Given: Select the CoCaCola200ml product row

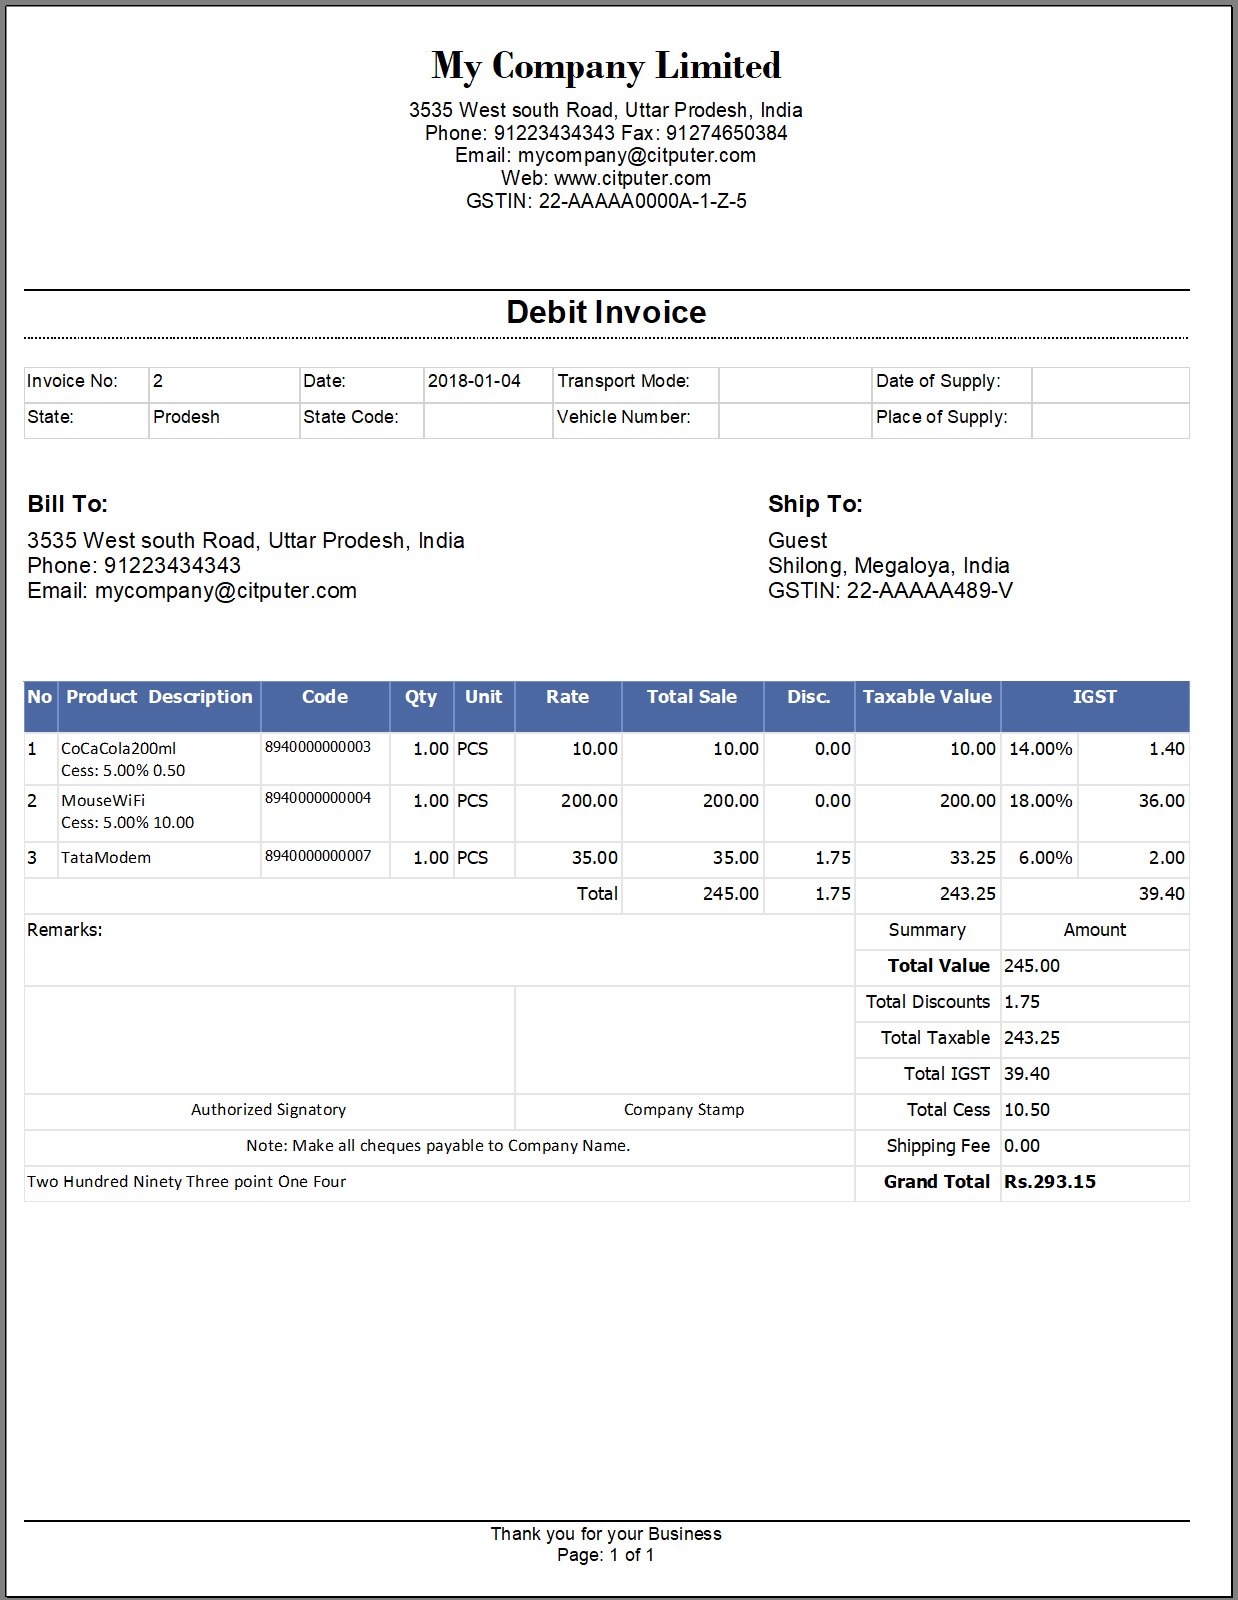Looking at the screenshot, I should click(606, 759).
